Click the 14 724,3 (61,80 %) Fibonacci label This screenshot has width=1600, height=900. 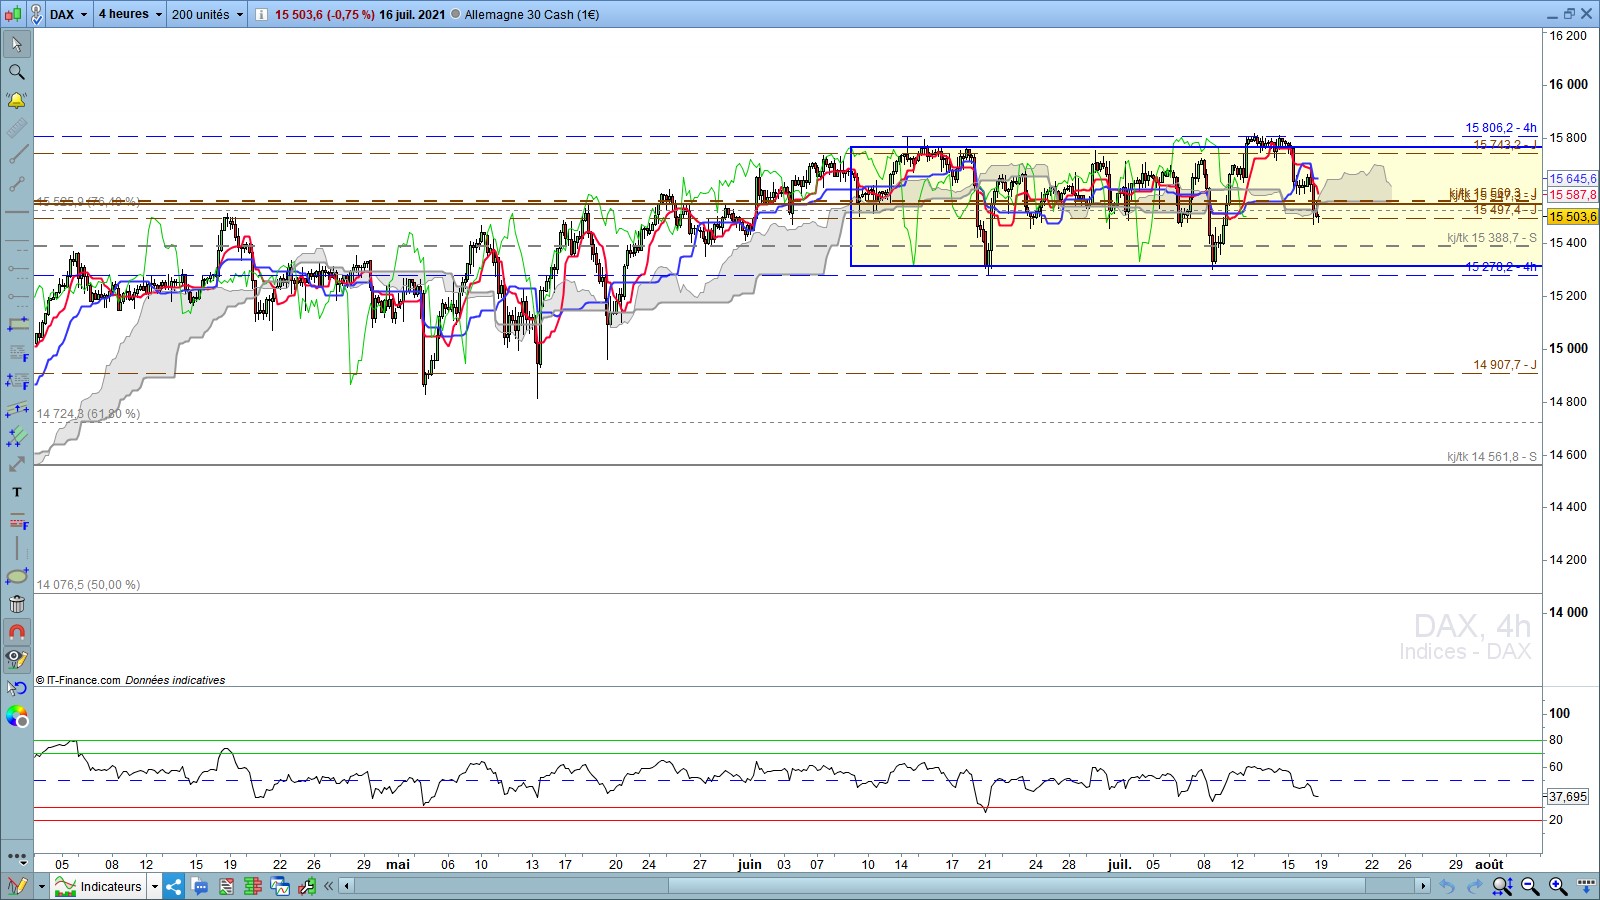[89, 414]
